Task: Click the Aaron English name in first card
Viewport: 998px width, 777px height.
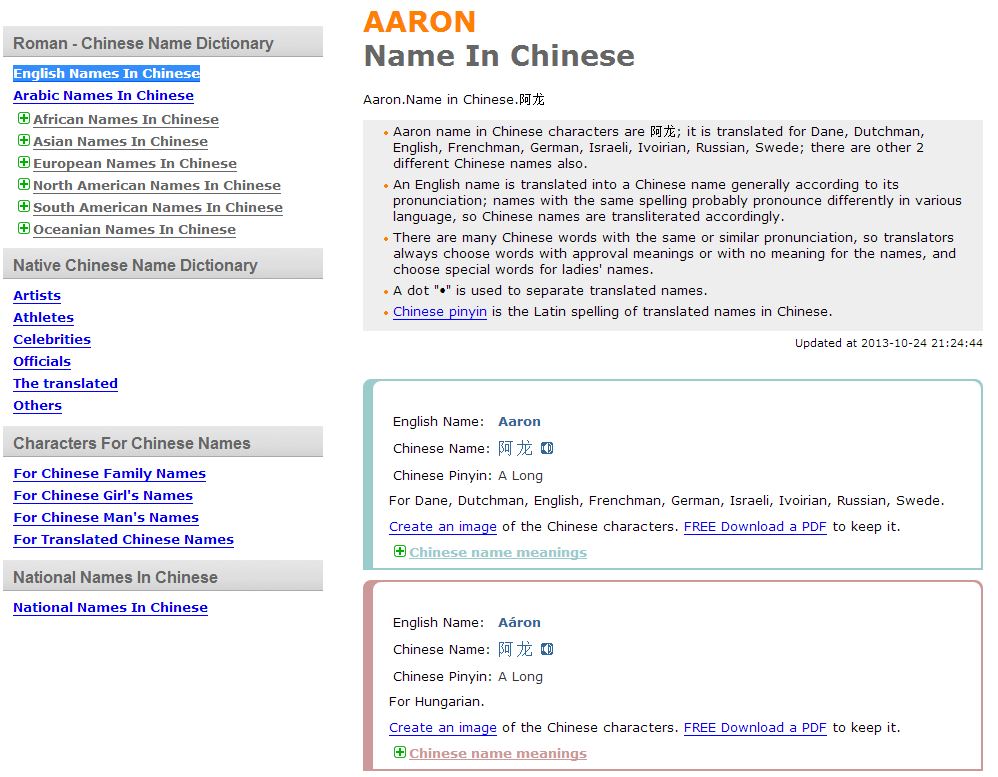Action: pos(519,422)
